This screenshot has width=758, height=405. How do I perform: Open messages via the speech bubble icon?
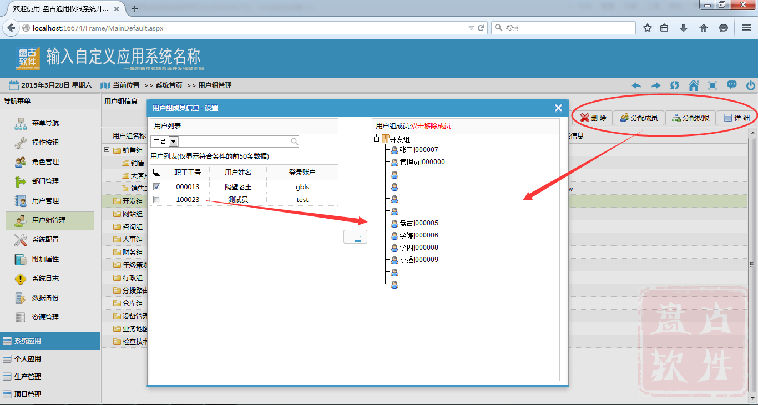pos(731,85)
